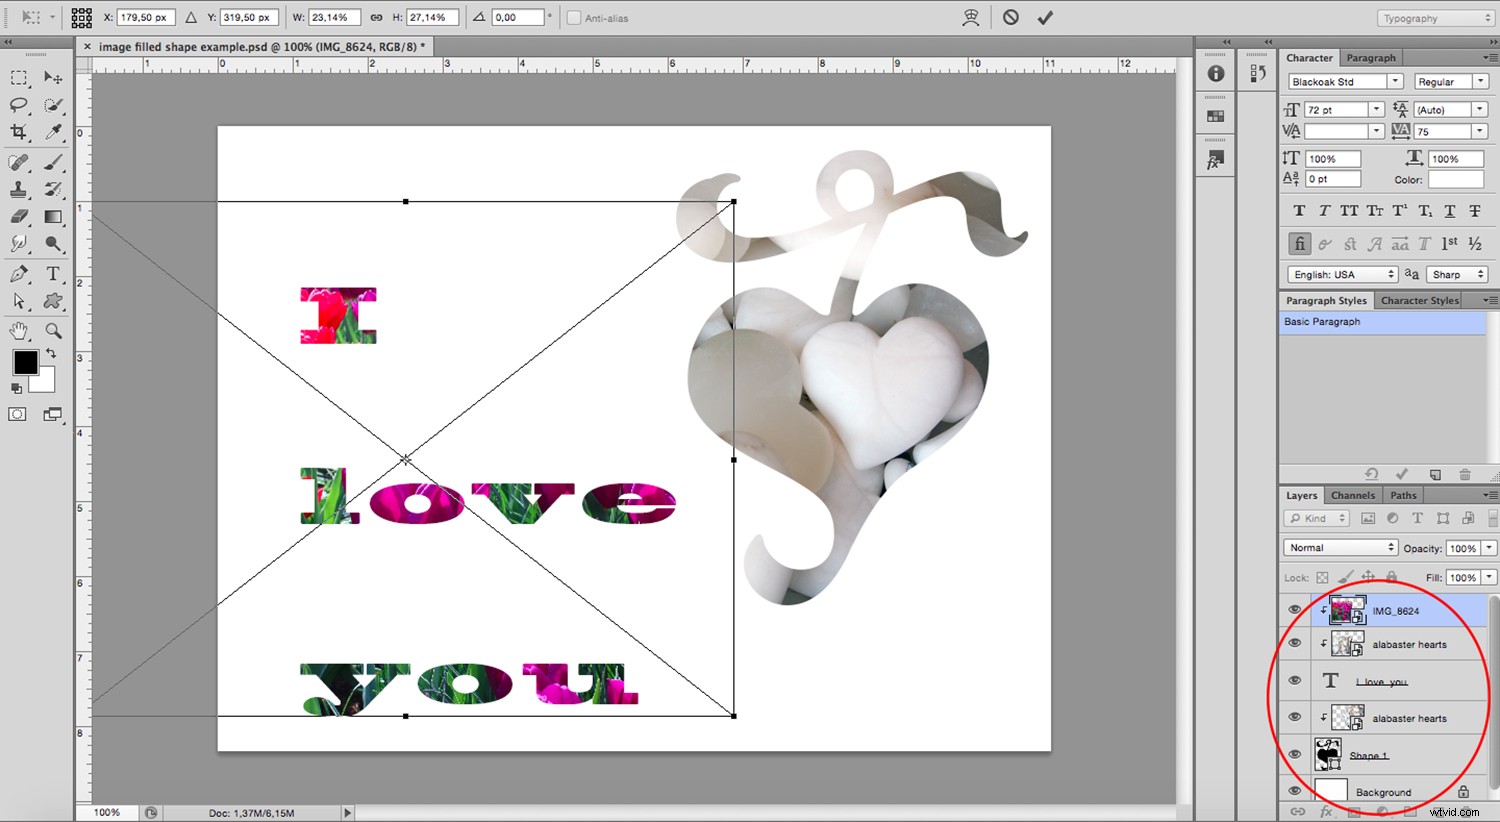Toggle visibility of the I love you layer
The image size is (1500, 822).
click(x=1295, y=681)
